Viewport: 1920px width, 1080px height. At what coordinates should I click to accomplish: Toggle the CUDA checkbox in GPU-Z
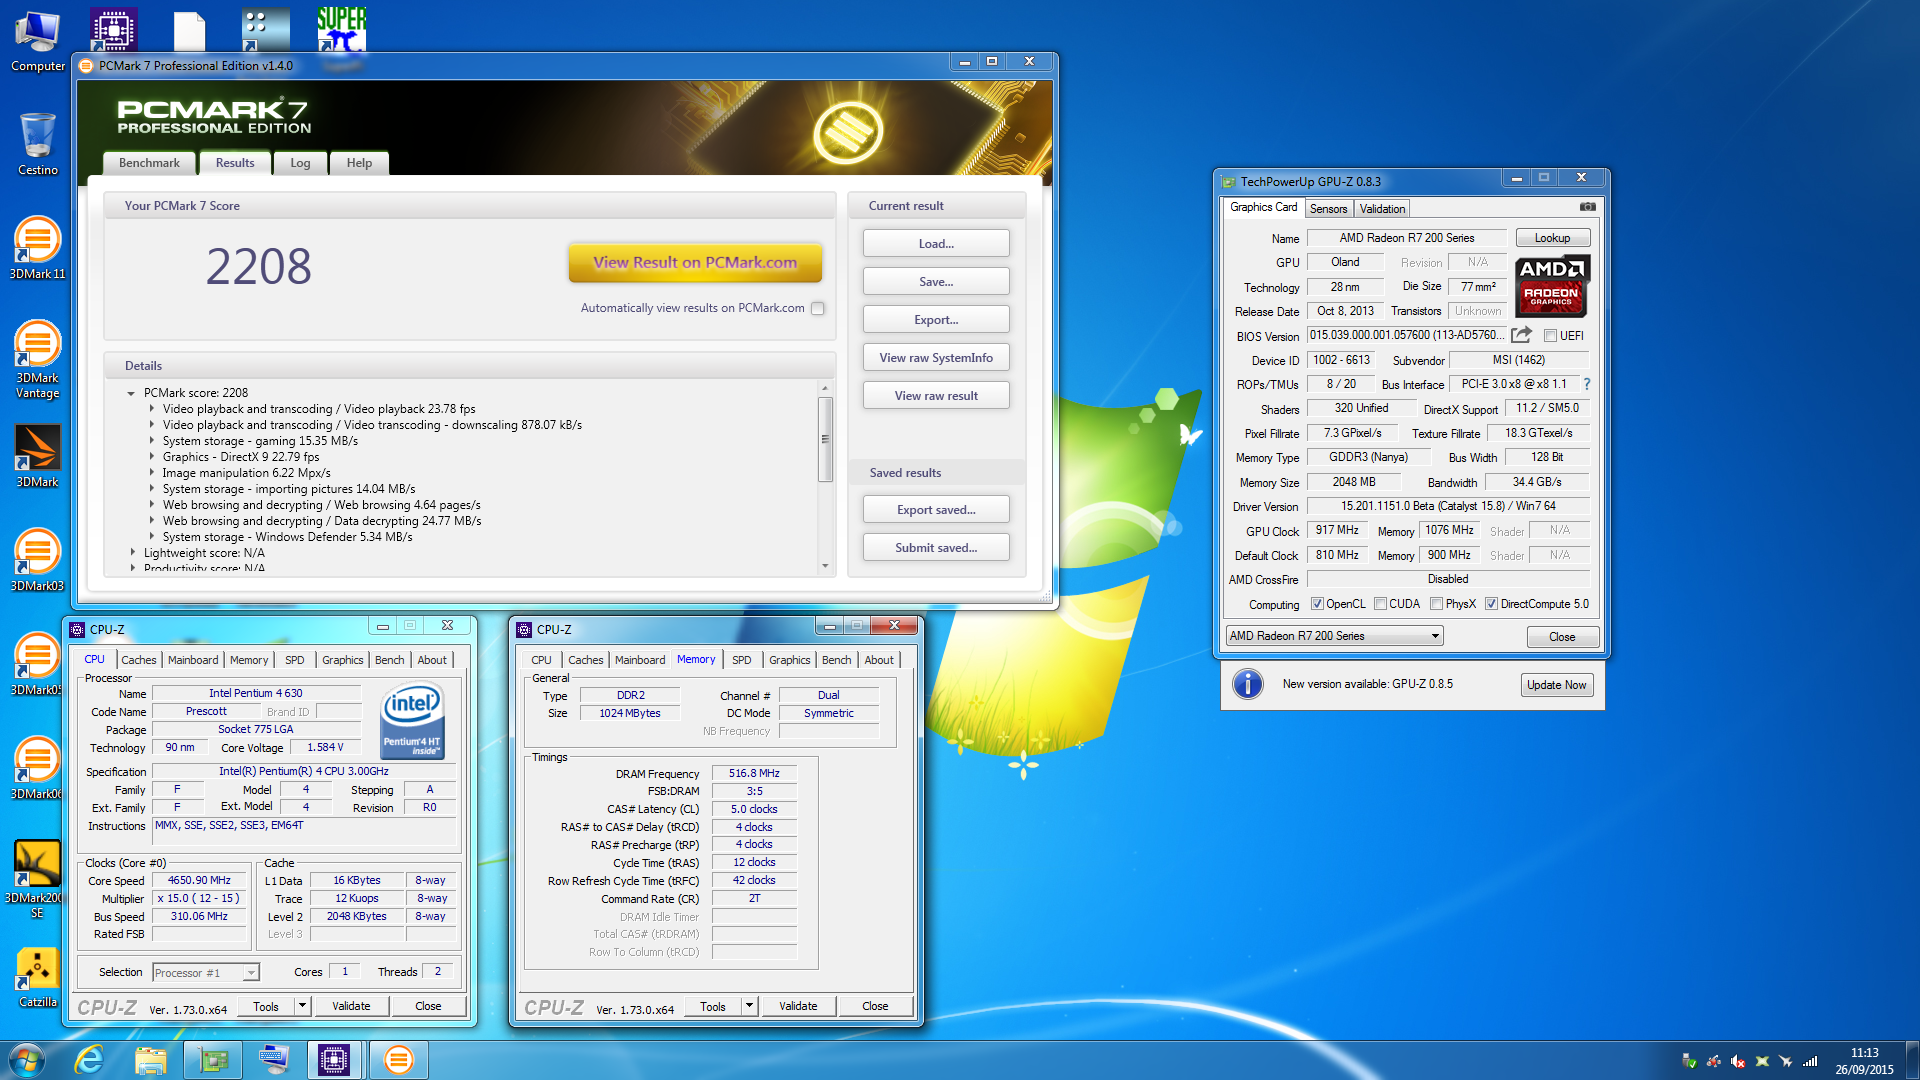tap(1380, 604)
